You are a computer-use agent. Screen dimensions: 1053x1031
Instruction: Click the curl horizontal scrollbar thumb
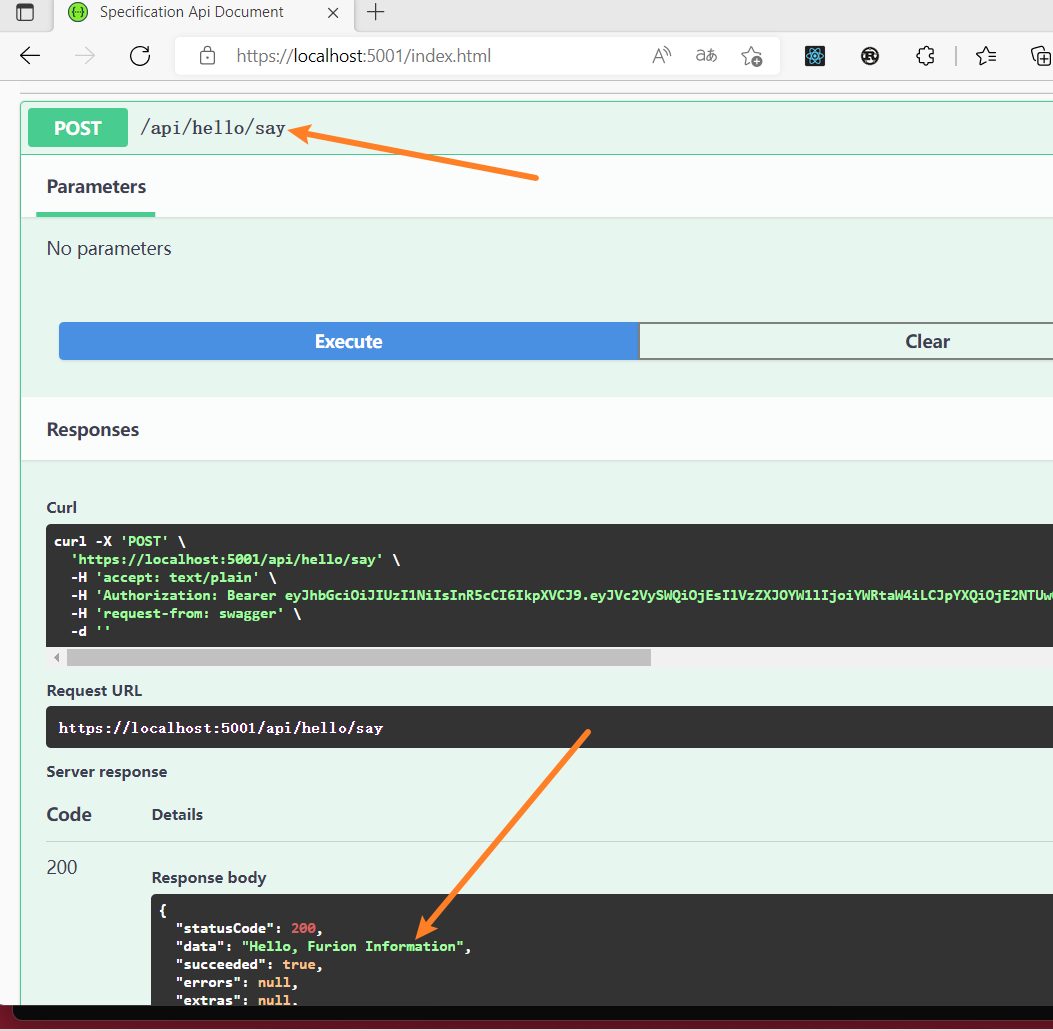point(358,657)
